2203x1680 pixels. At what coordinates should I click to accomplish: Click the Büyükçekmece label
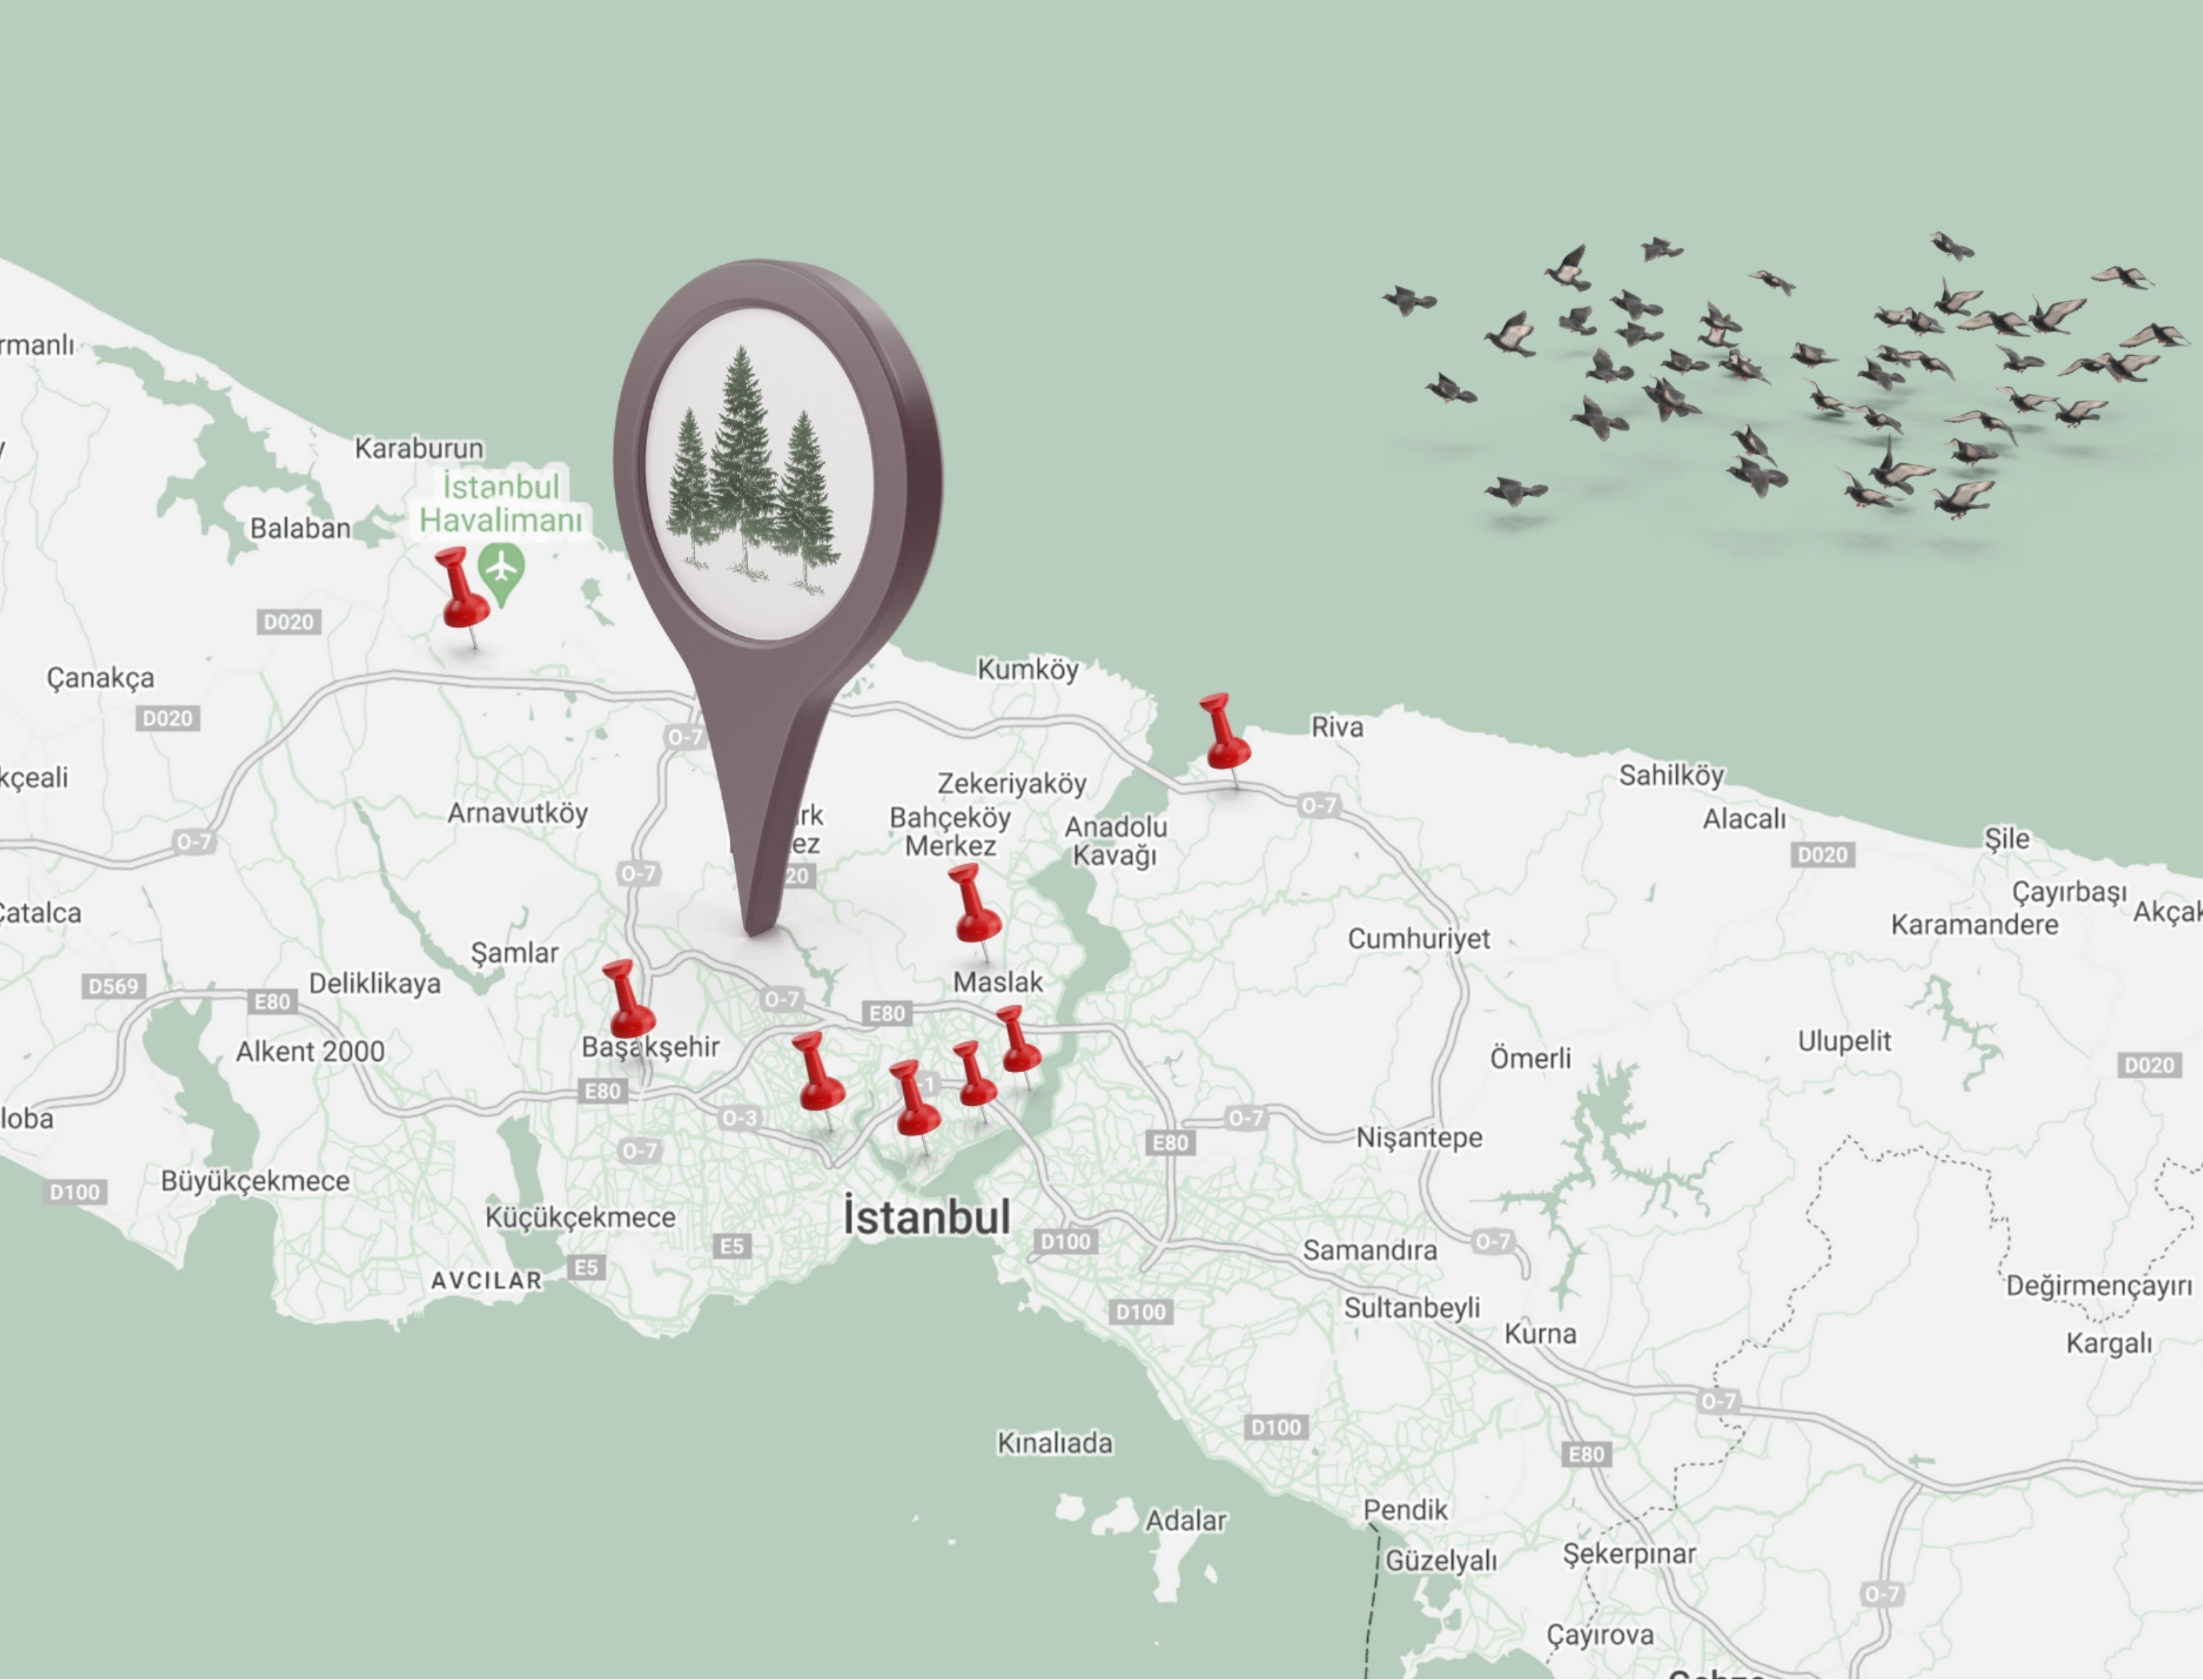pos(255,1181)
